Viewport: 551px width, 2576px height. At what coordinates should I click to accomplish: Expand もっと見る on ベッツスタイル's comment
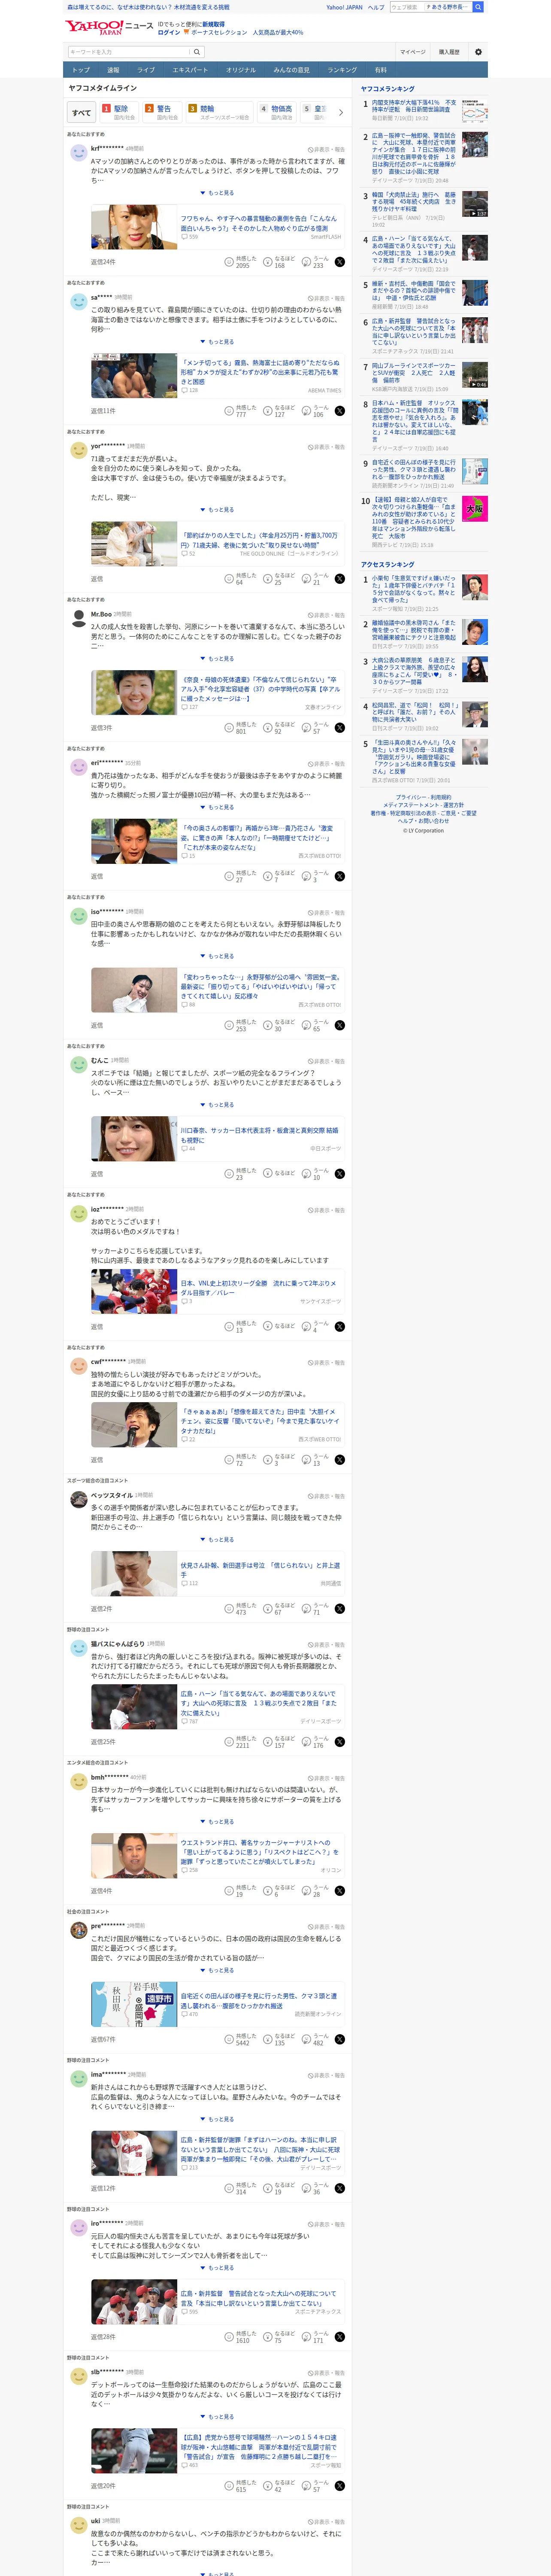217,1540
